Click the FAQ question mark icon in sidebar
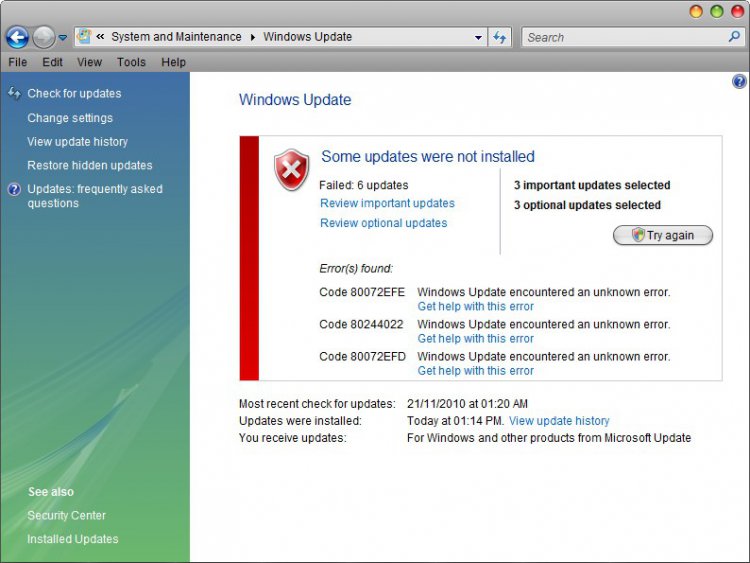 pyautogui.click(x=14, y=189)
